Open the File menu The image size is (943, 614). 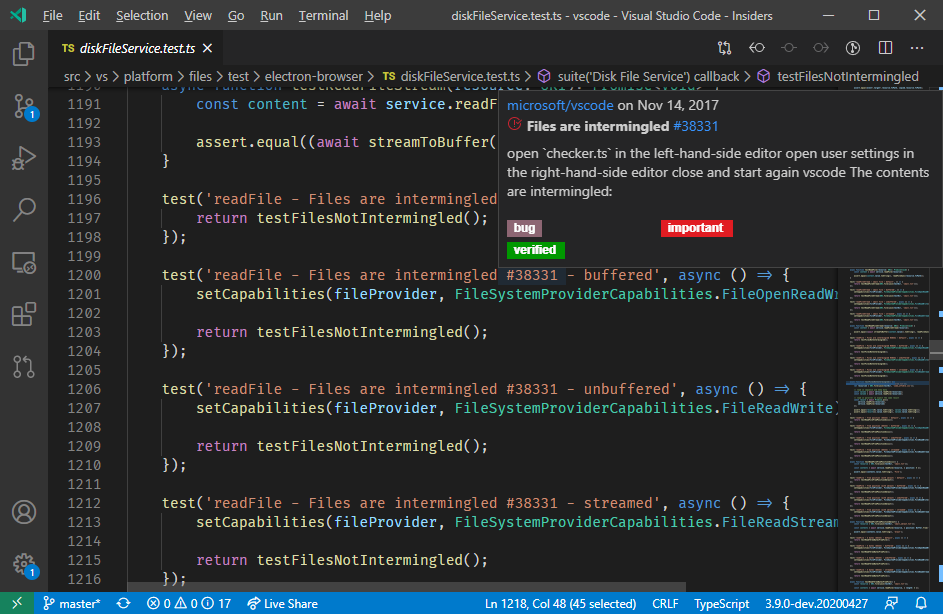(x=51, y=15)
